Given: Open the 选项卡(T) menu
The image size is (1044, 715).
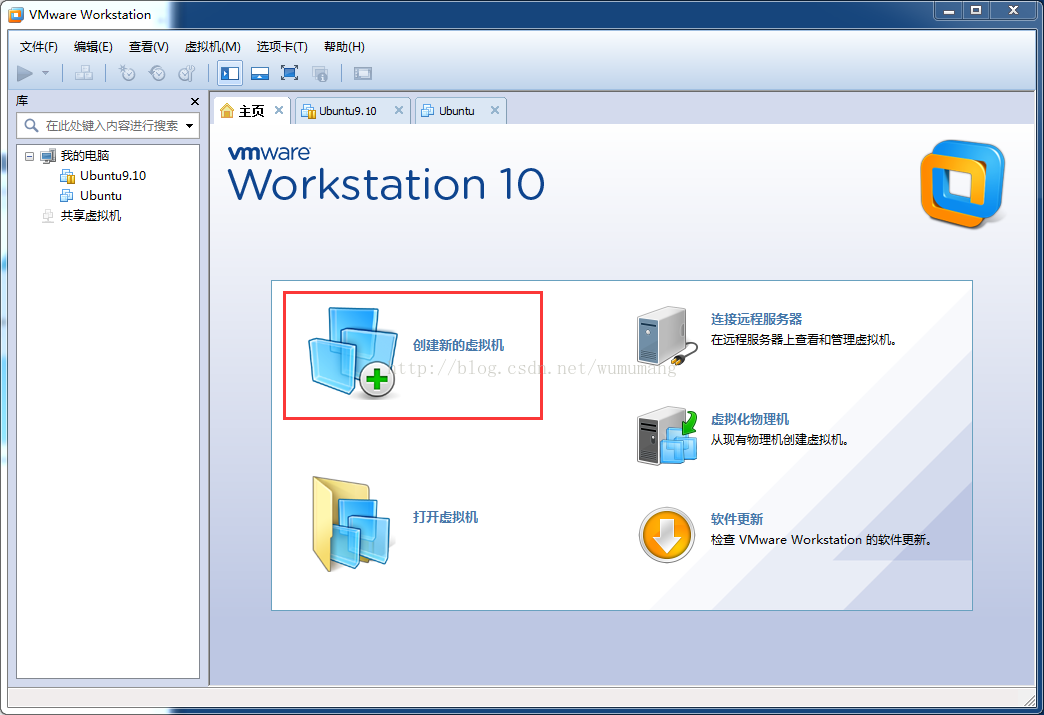Looking at the screenshot, I should (282, 47).
